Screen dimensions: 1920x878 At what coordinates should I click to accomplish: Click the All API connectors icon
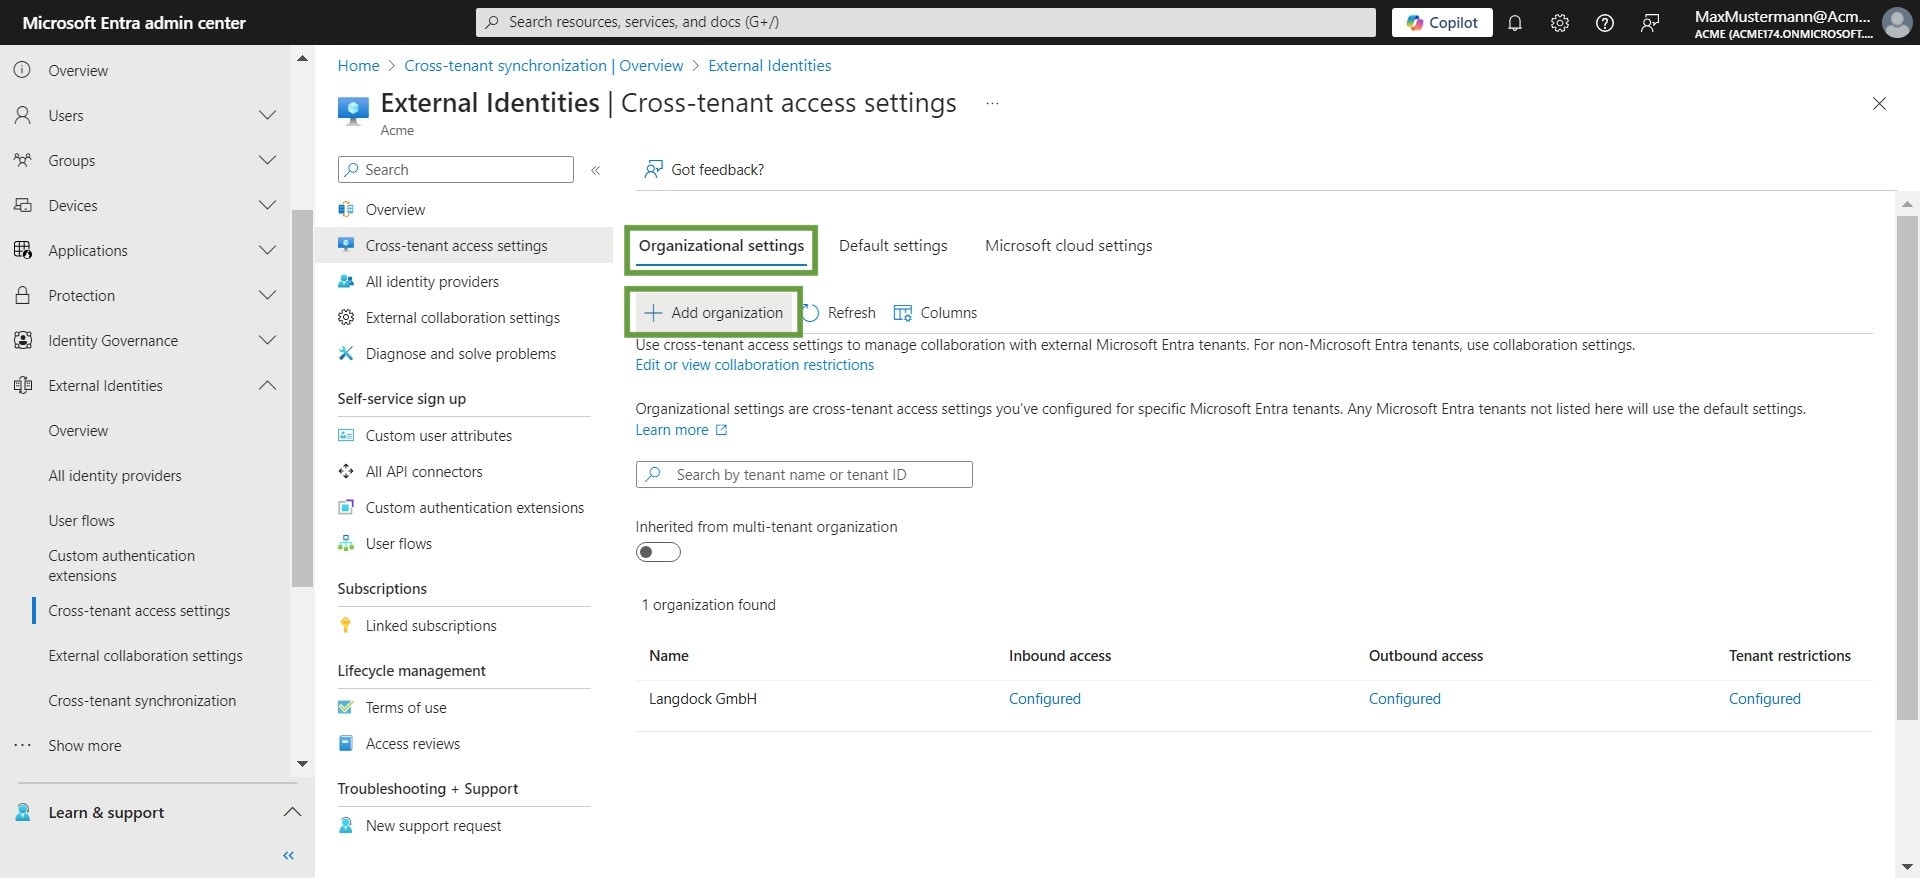(x=346, y=471)
